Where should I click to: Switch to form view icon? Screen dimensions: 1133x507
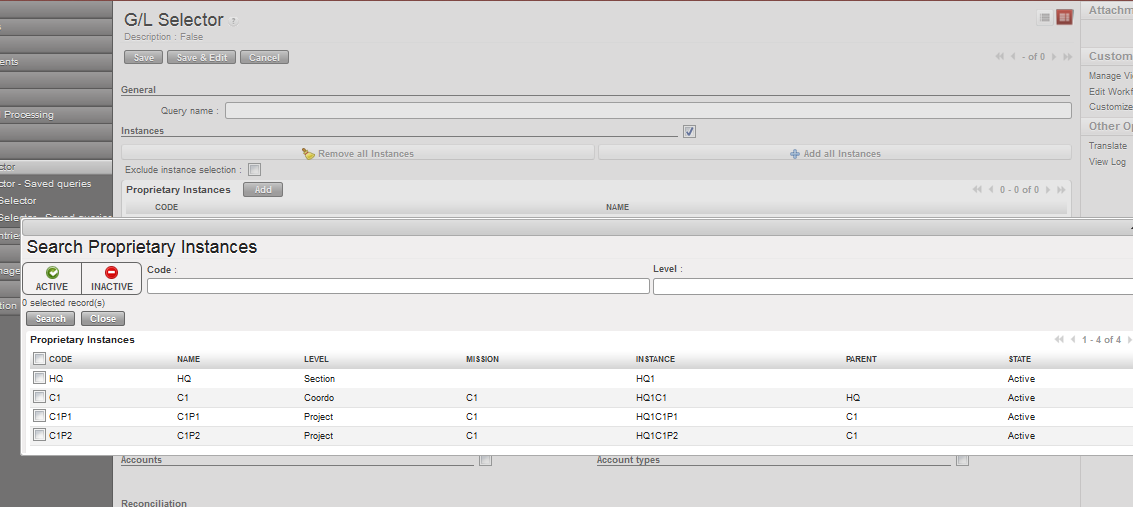[1064, 17]
